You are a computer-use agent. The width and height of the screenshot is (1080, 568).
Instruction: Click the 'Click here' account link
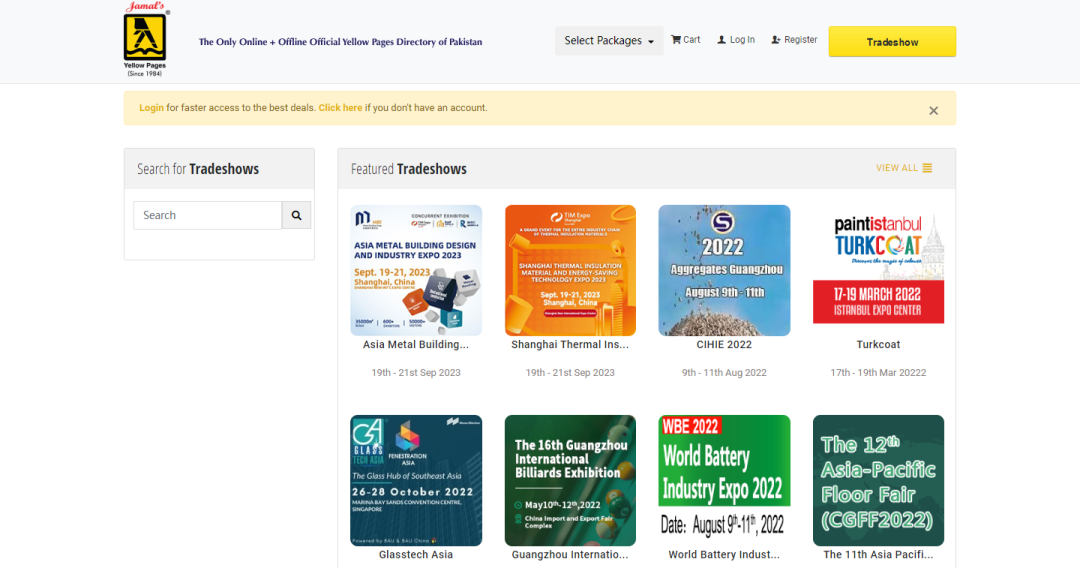340,108
